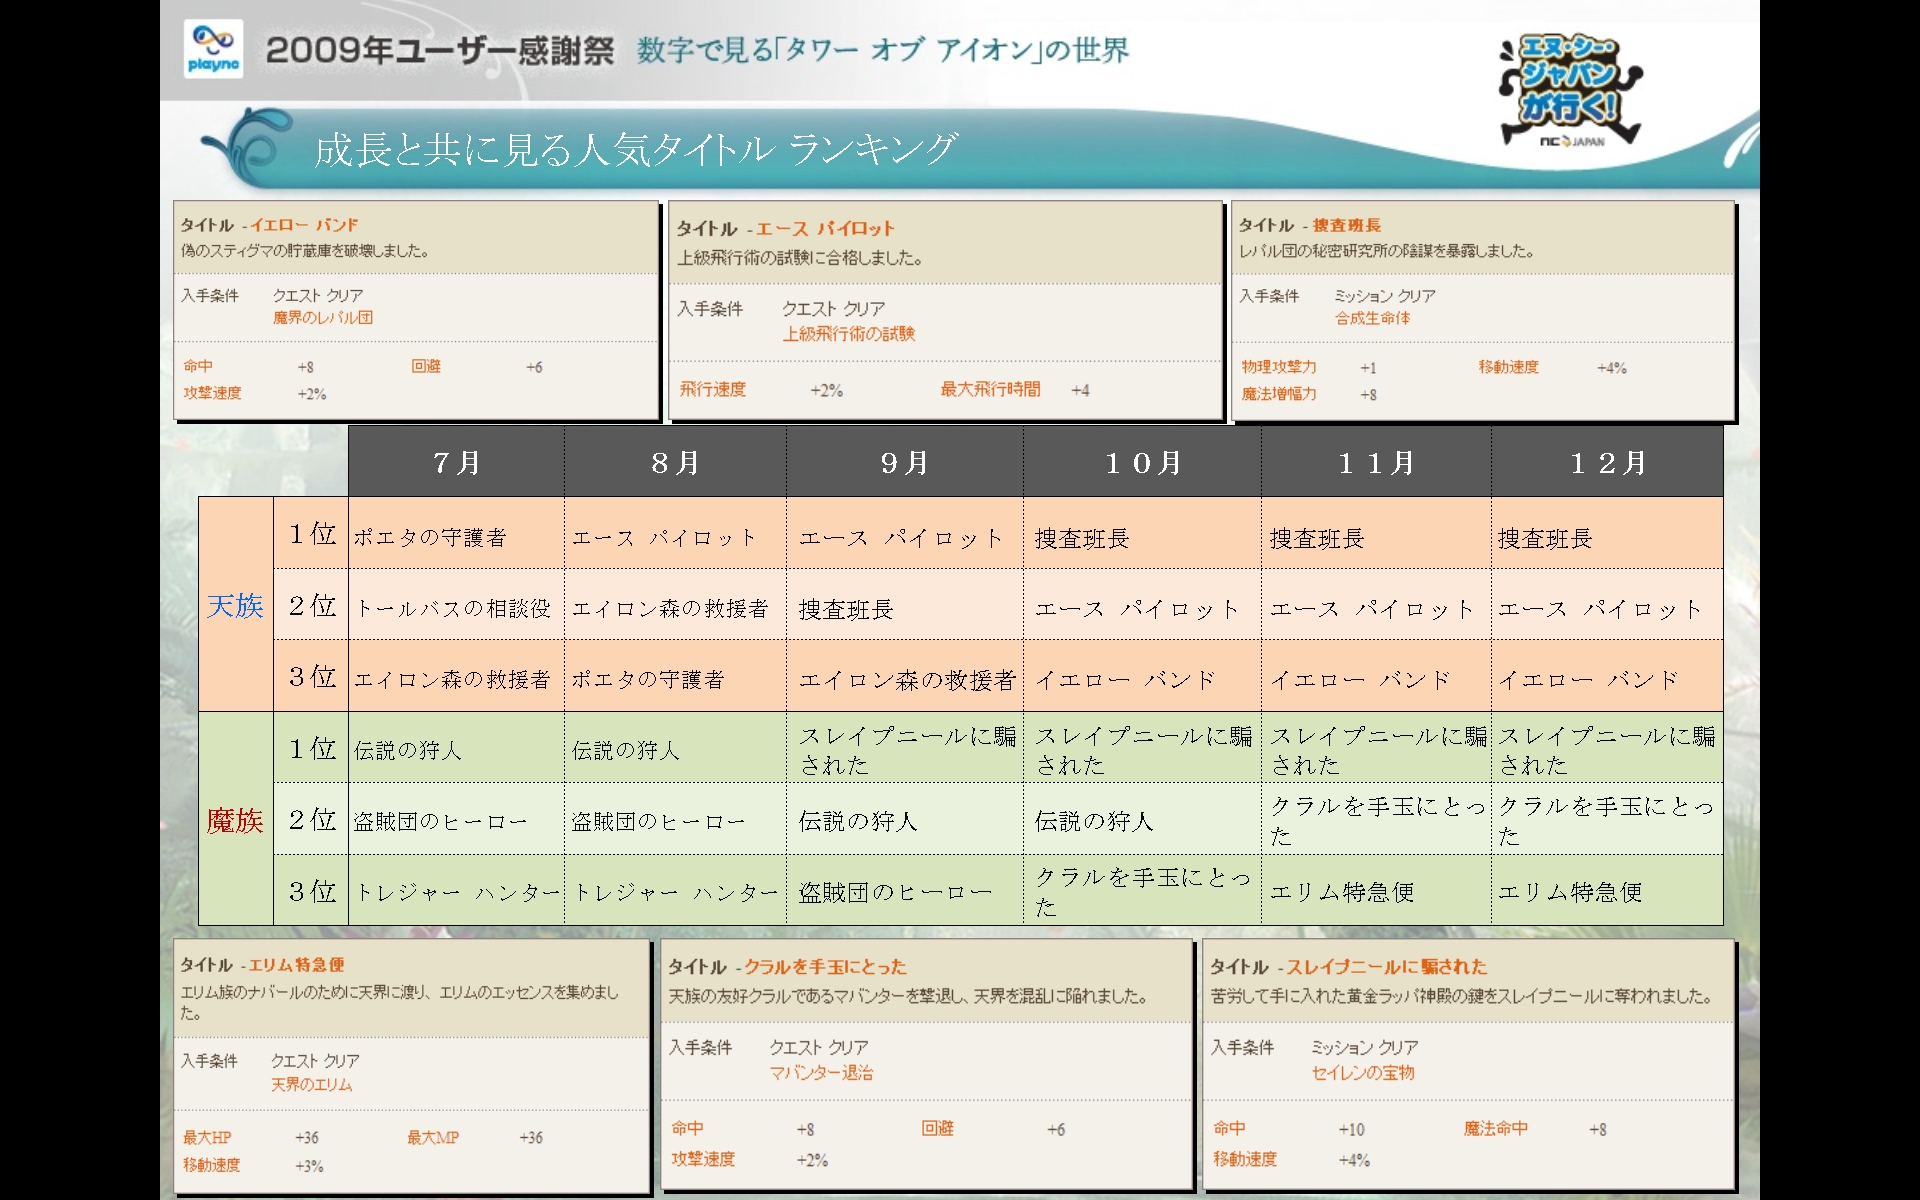Open the 合成生命体 mission link
Screen dimensions: 1920x1200
(1372, 318)
